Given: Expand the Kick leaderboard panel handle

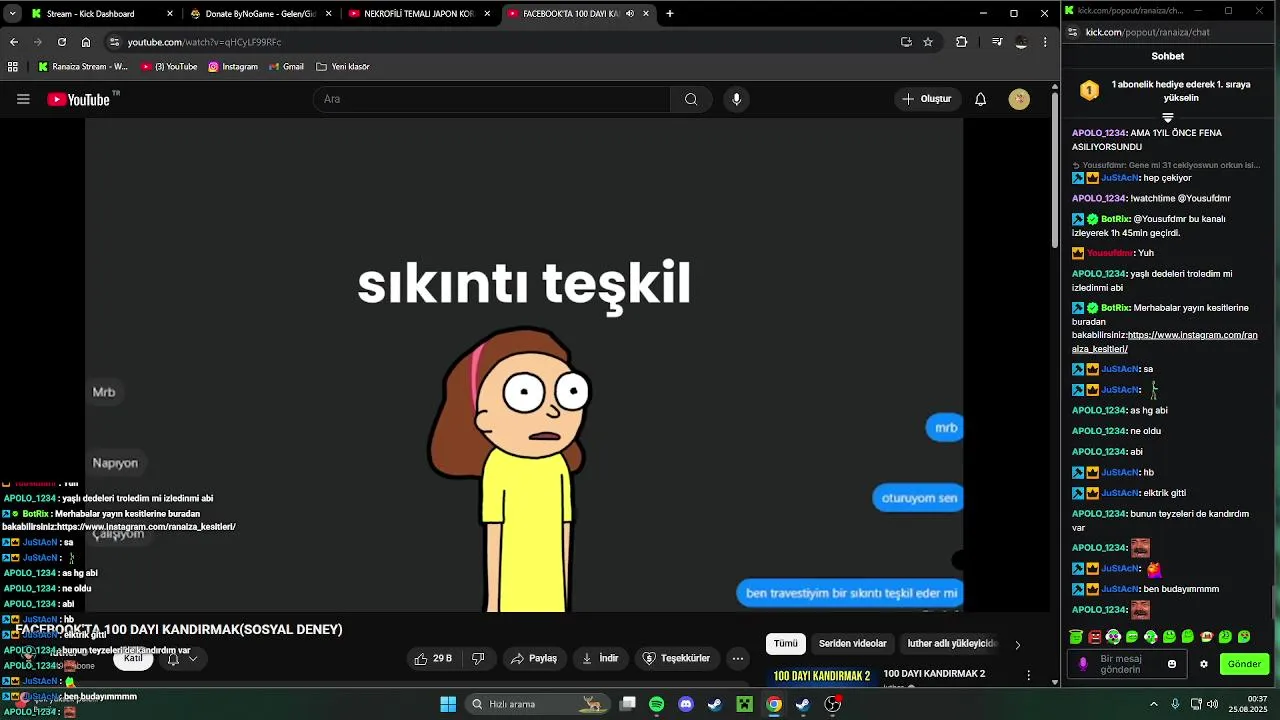Looking at the screenshot, I should click(x=1167, y=118).
